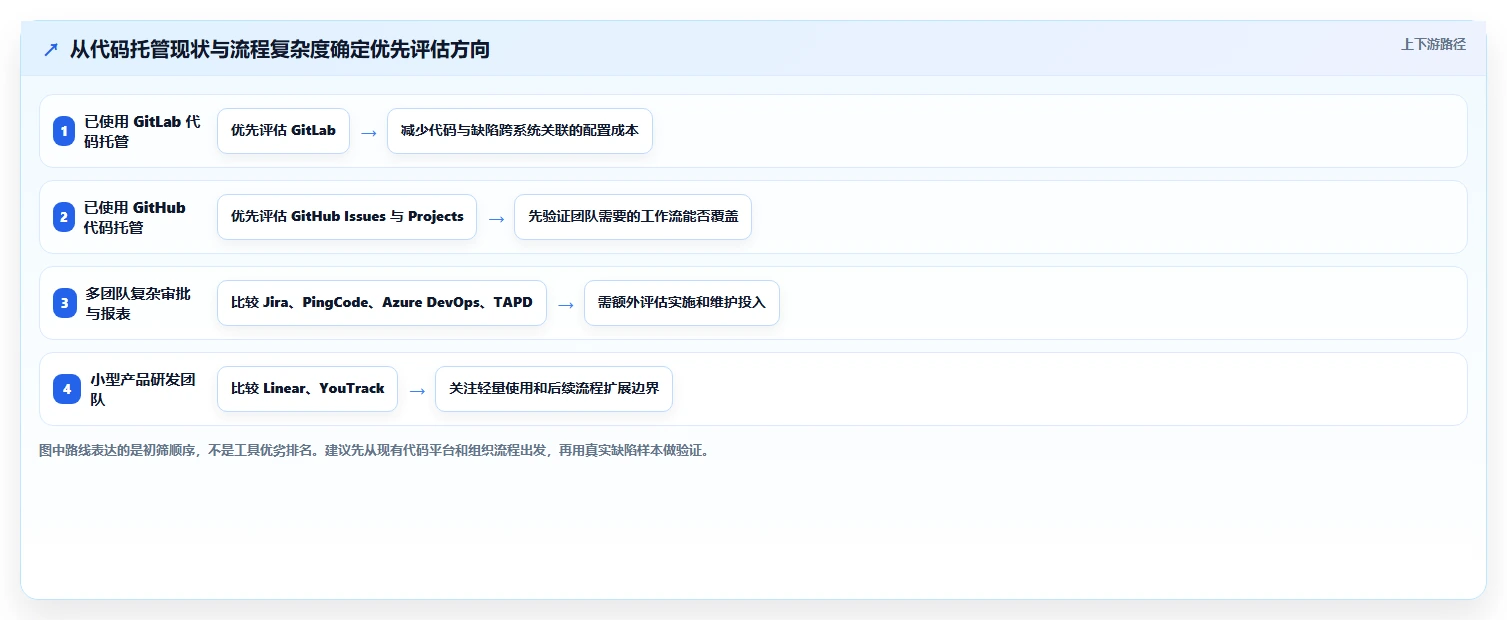Click the 减少代码与缺陷跨系统关联的配置成本 box
The image size is (1507, 620).
520,131
